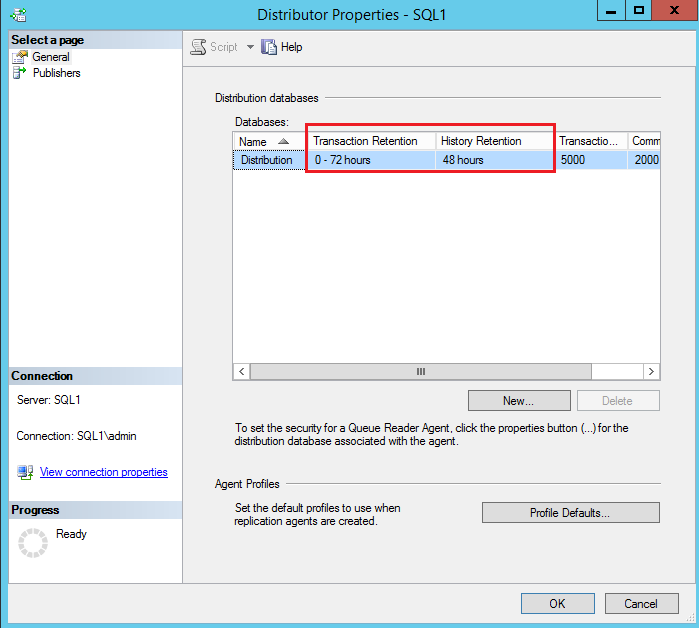699x628 pixels.
Task: Click the Publishers page icon
Action: pos(20,73)
